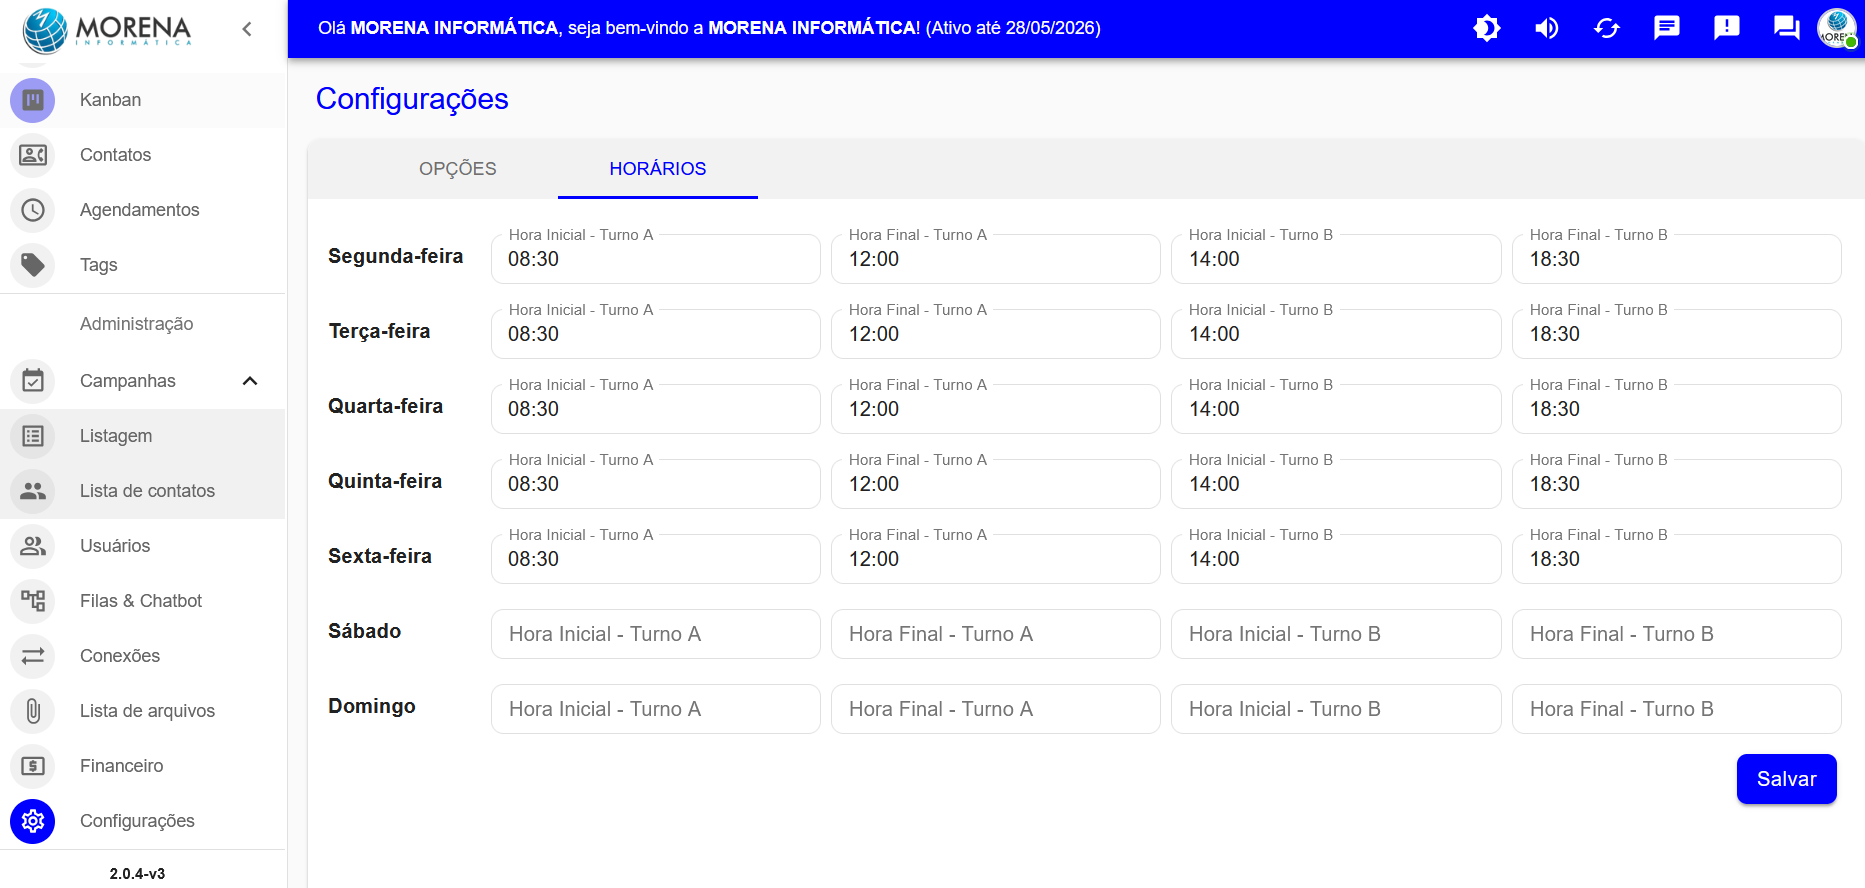The height and width of the screenshot is (888, 1865).
Task: Open Lista de arquivos paperclip icon
Action: (x=33, y=711)
